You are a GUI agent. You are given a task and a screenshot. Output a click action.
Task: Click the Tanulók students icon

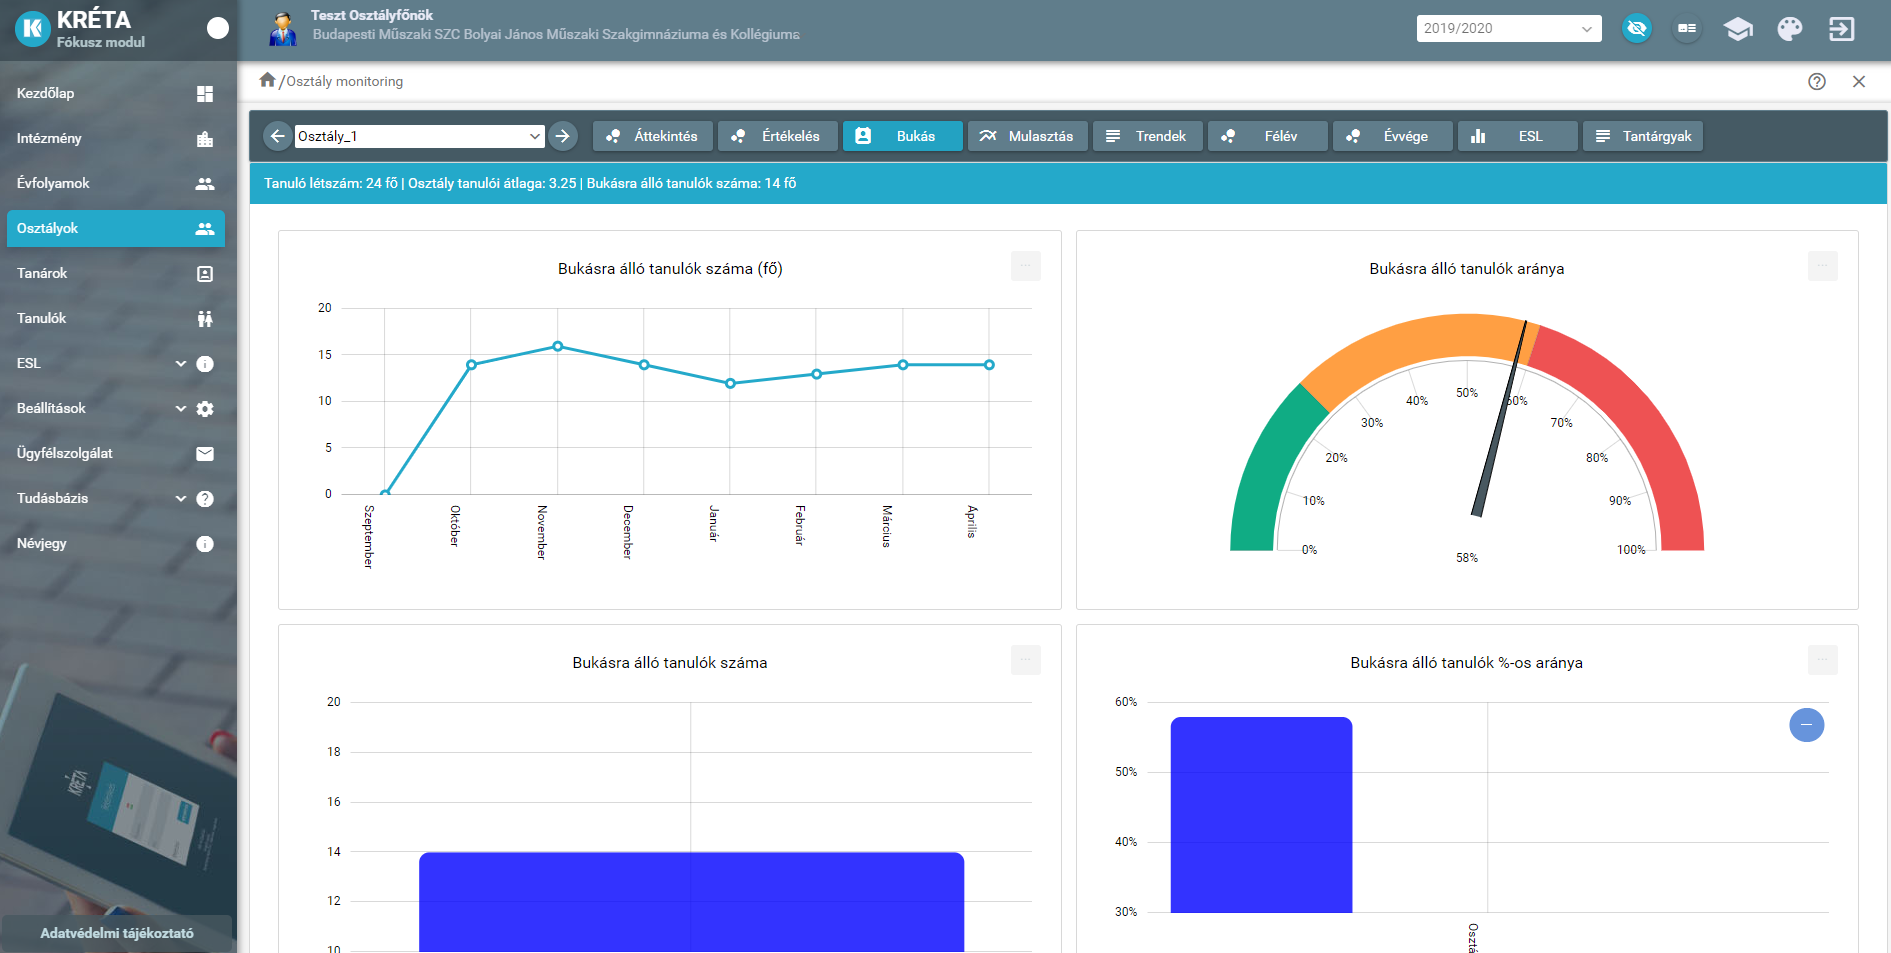205,319
